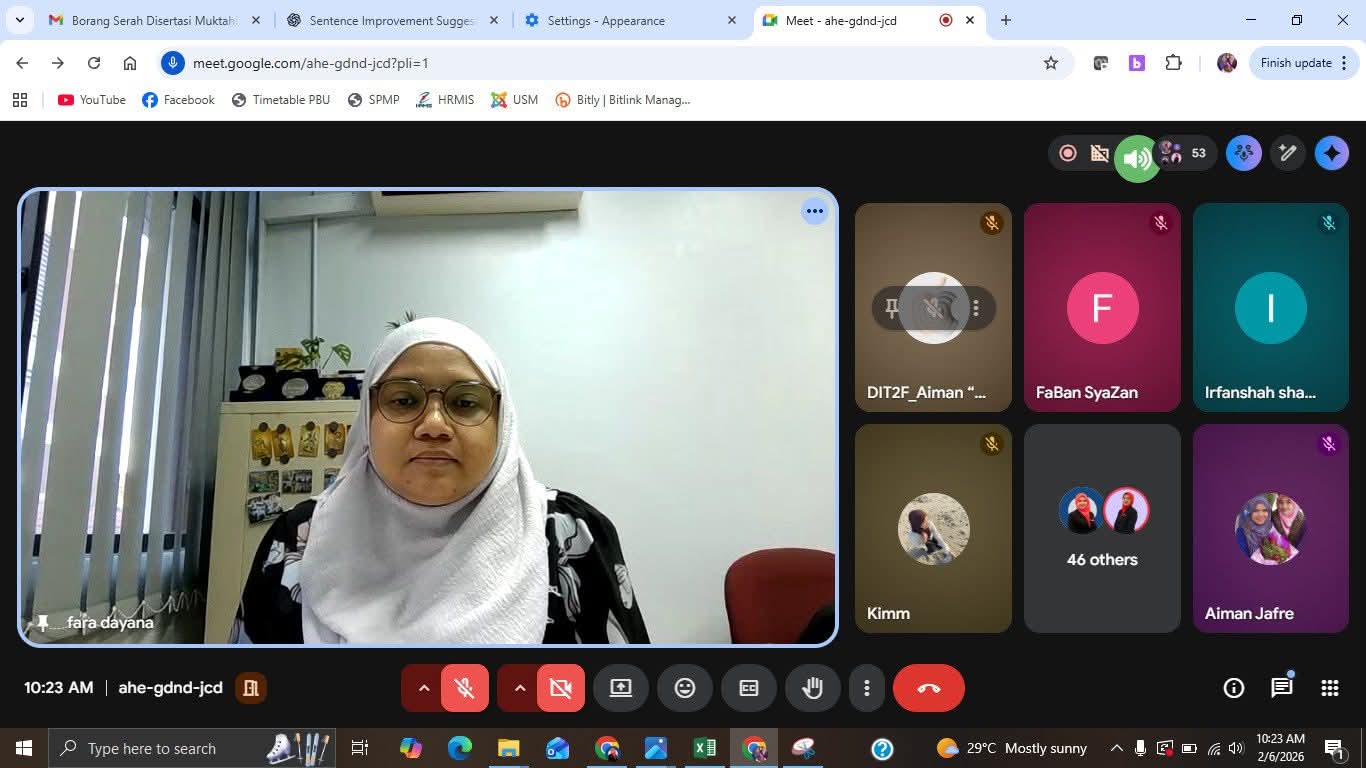Screen dimensions: 1366x768
Task: Open the emoji reactions button
Action: (685, 688)
